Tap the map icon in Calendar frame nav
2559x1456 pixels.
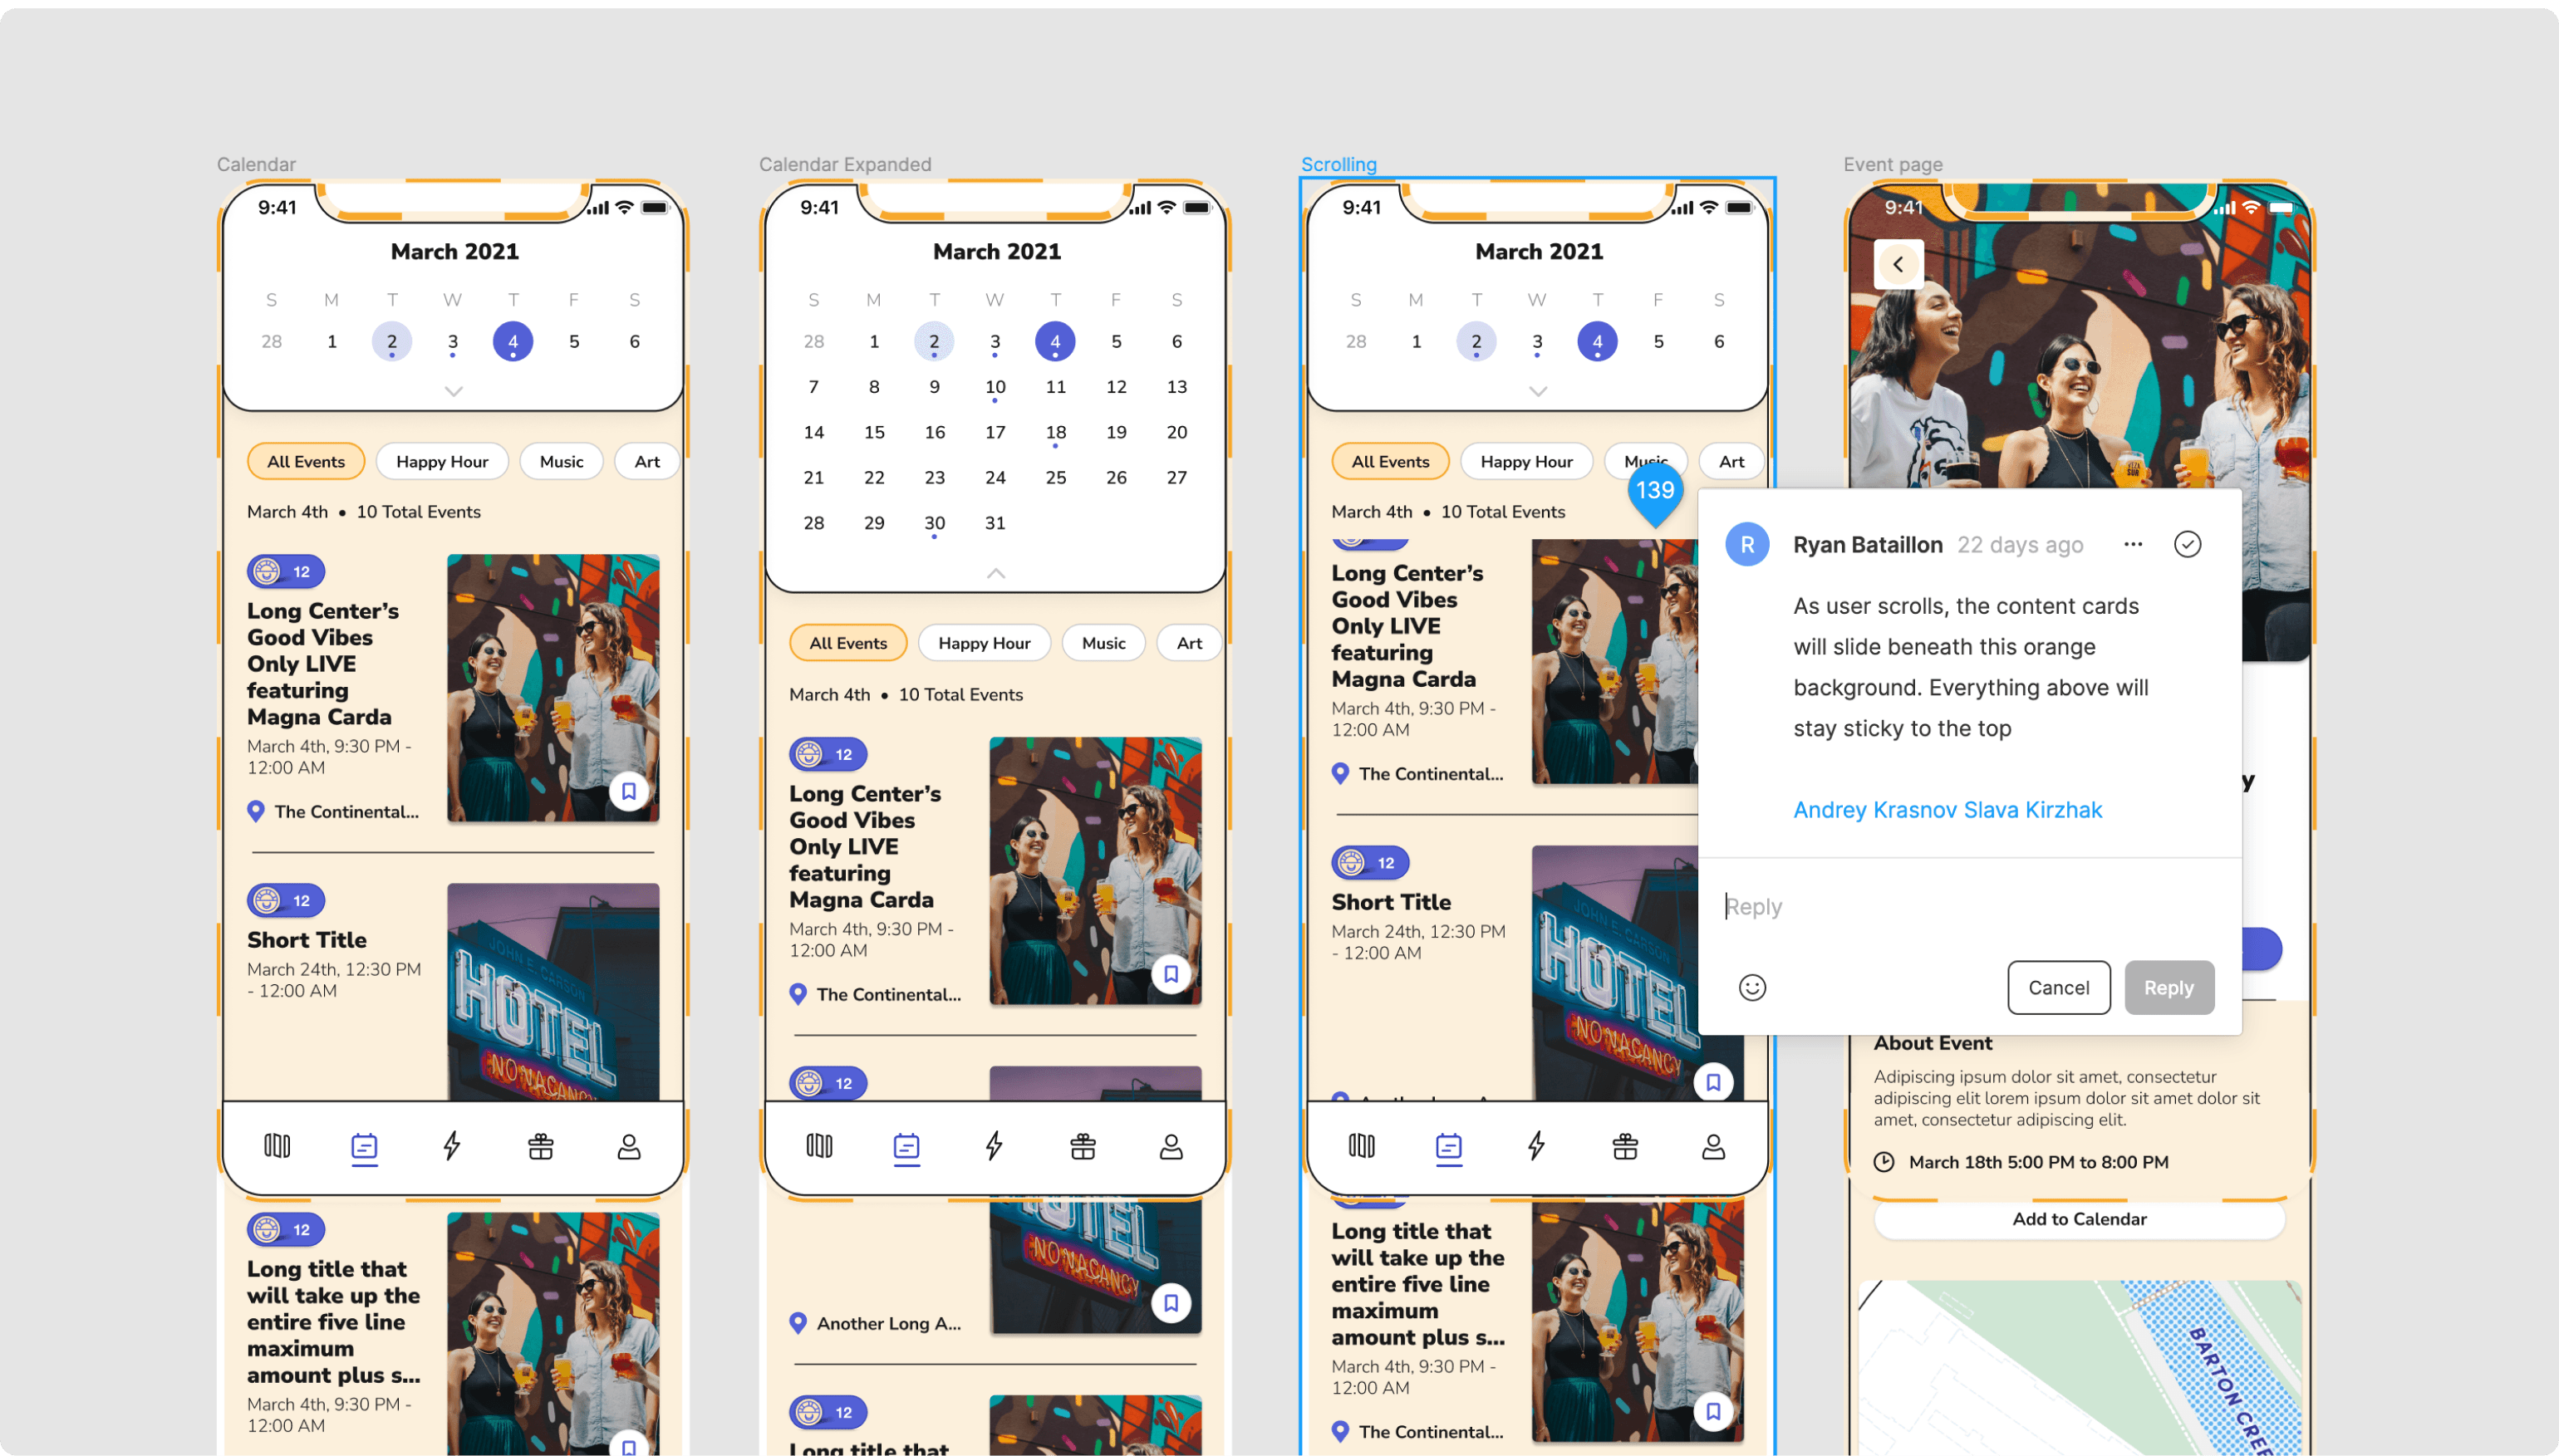coord(277,1146)
